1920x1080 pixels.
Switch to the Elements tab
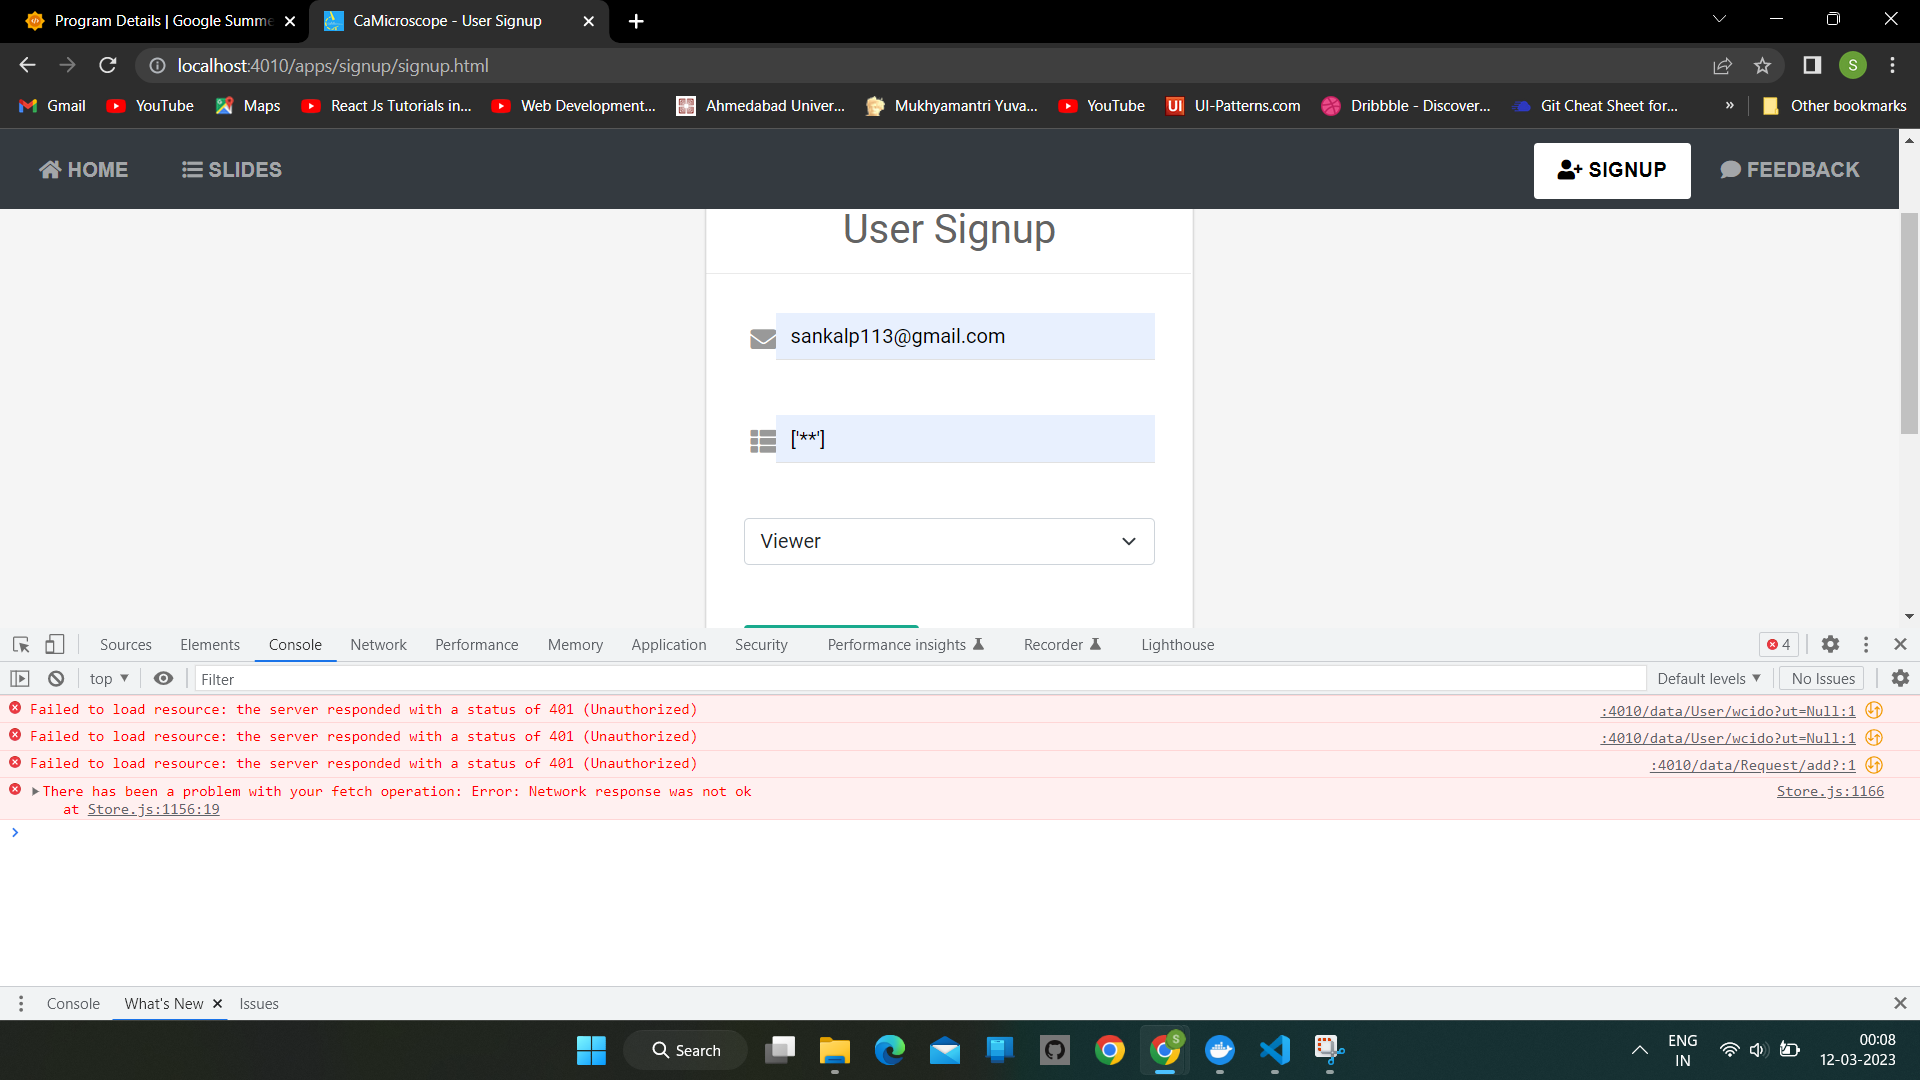(x=210, y=645)
